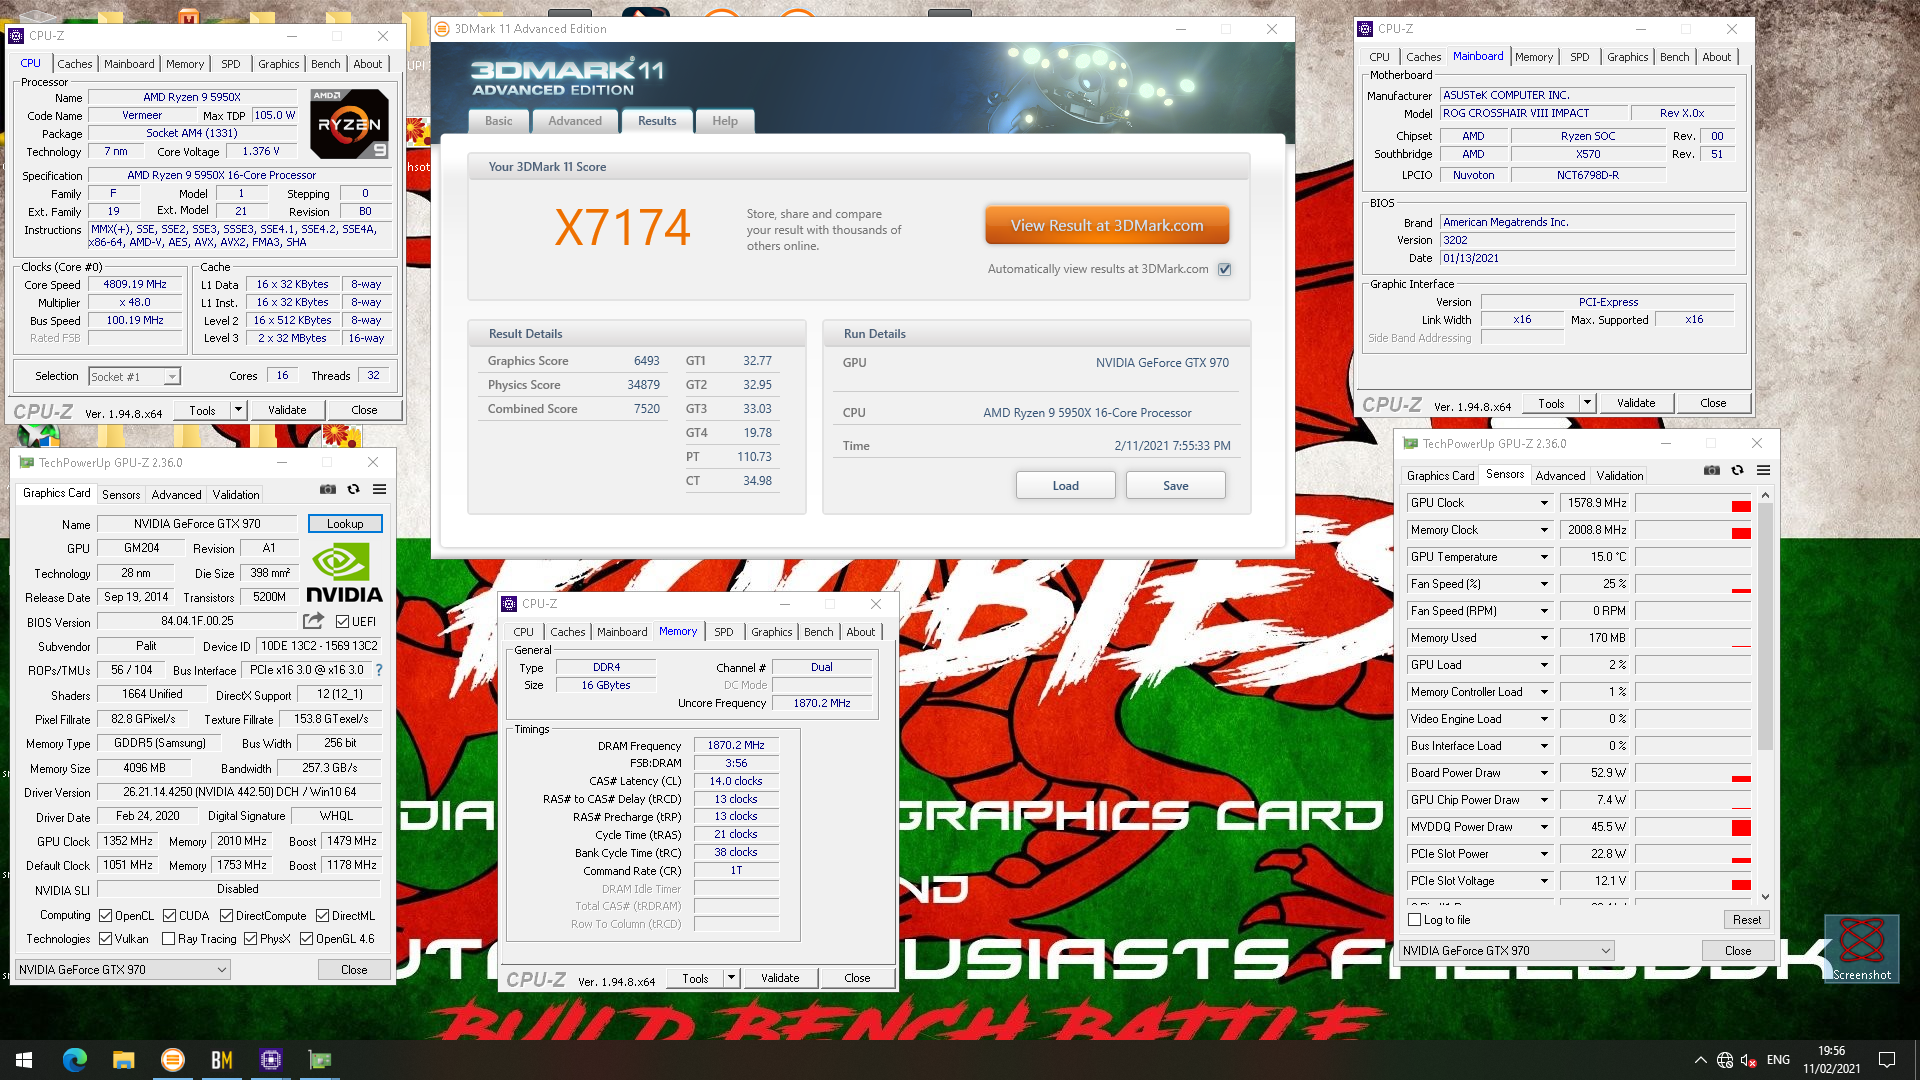
Task: Switch to Advanced tab in 3DMark 11
Action: tap(575, 121)
